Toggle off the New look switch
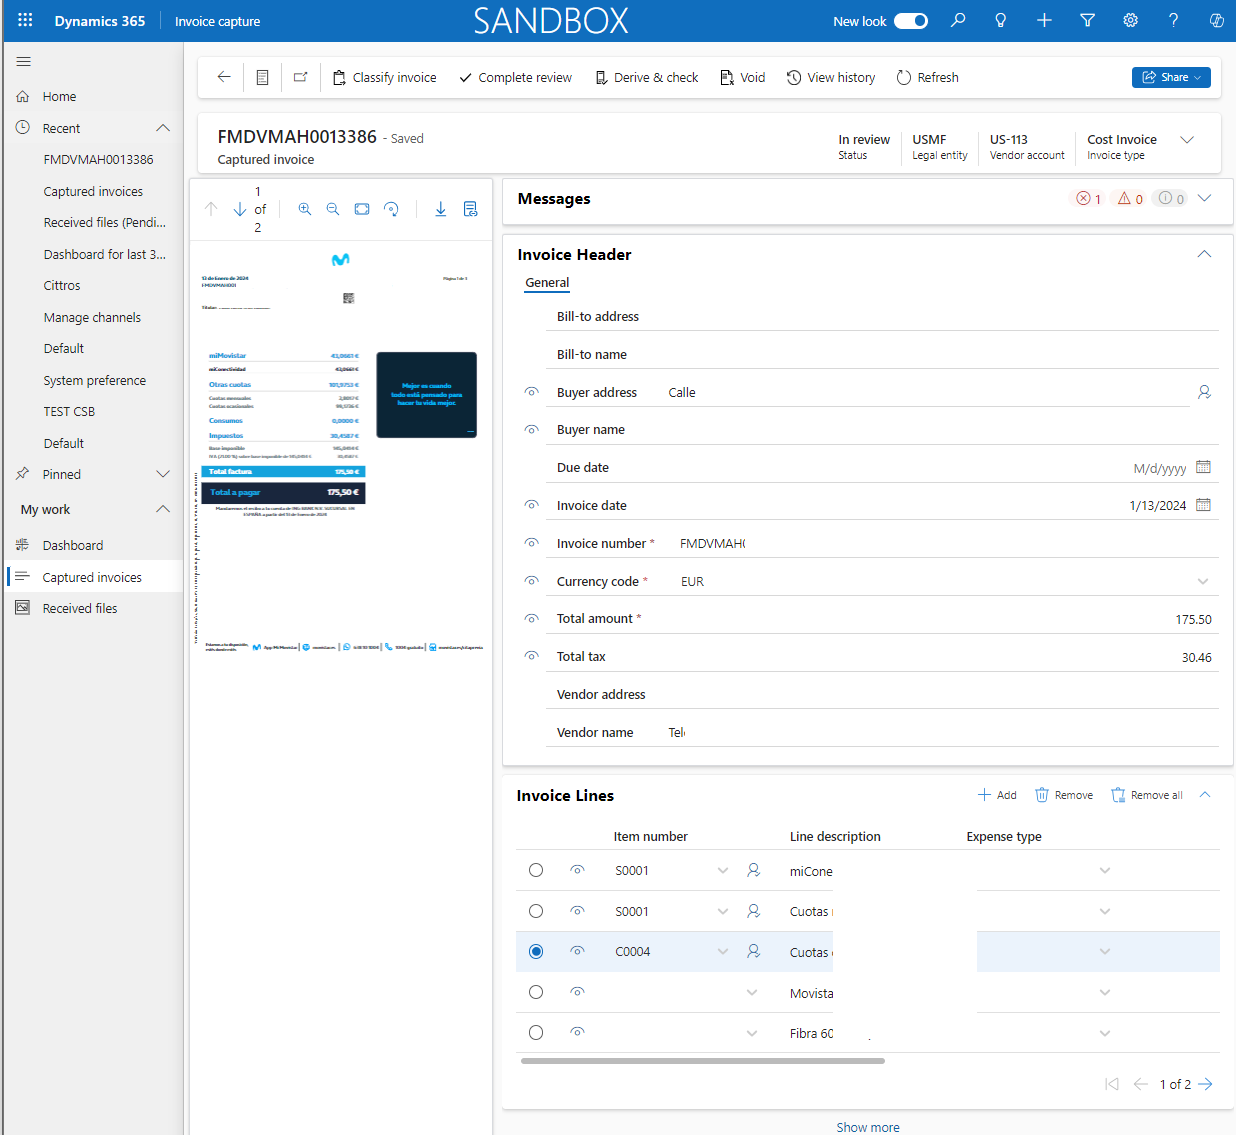 click(x=910, y=20)
